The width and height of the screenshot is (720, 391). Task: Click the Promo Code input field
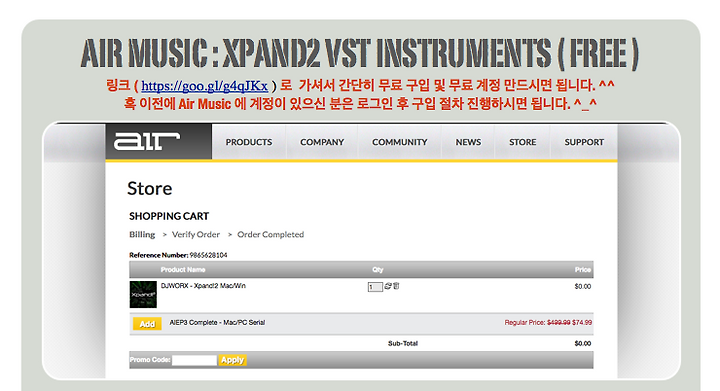pos(194,360)
